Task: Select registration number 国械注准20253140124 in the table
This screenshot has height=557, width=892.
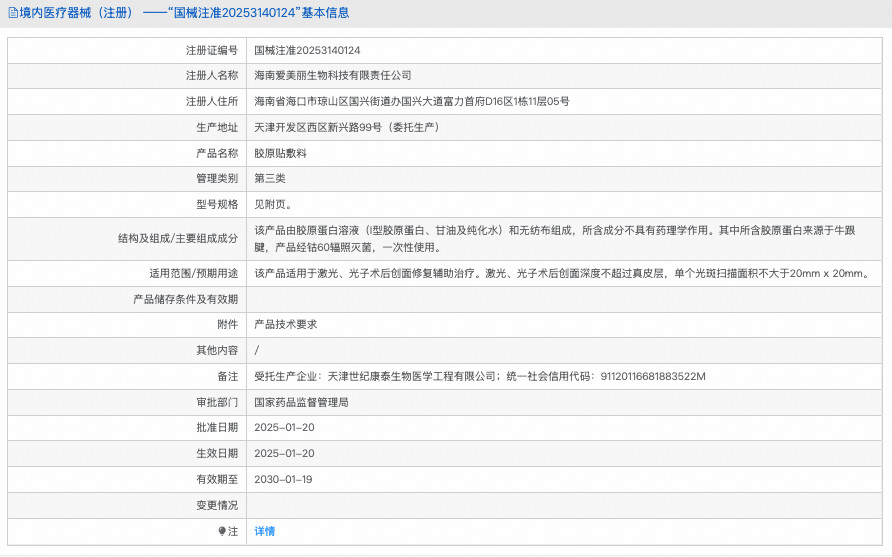Action: click(307, 50)
